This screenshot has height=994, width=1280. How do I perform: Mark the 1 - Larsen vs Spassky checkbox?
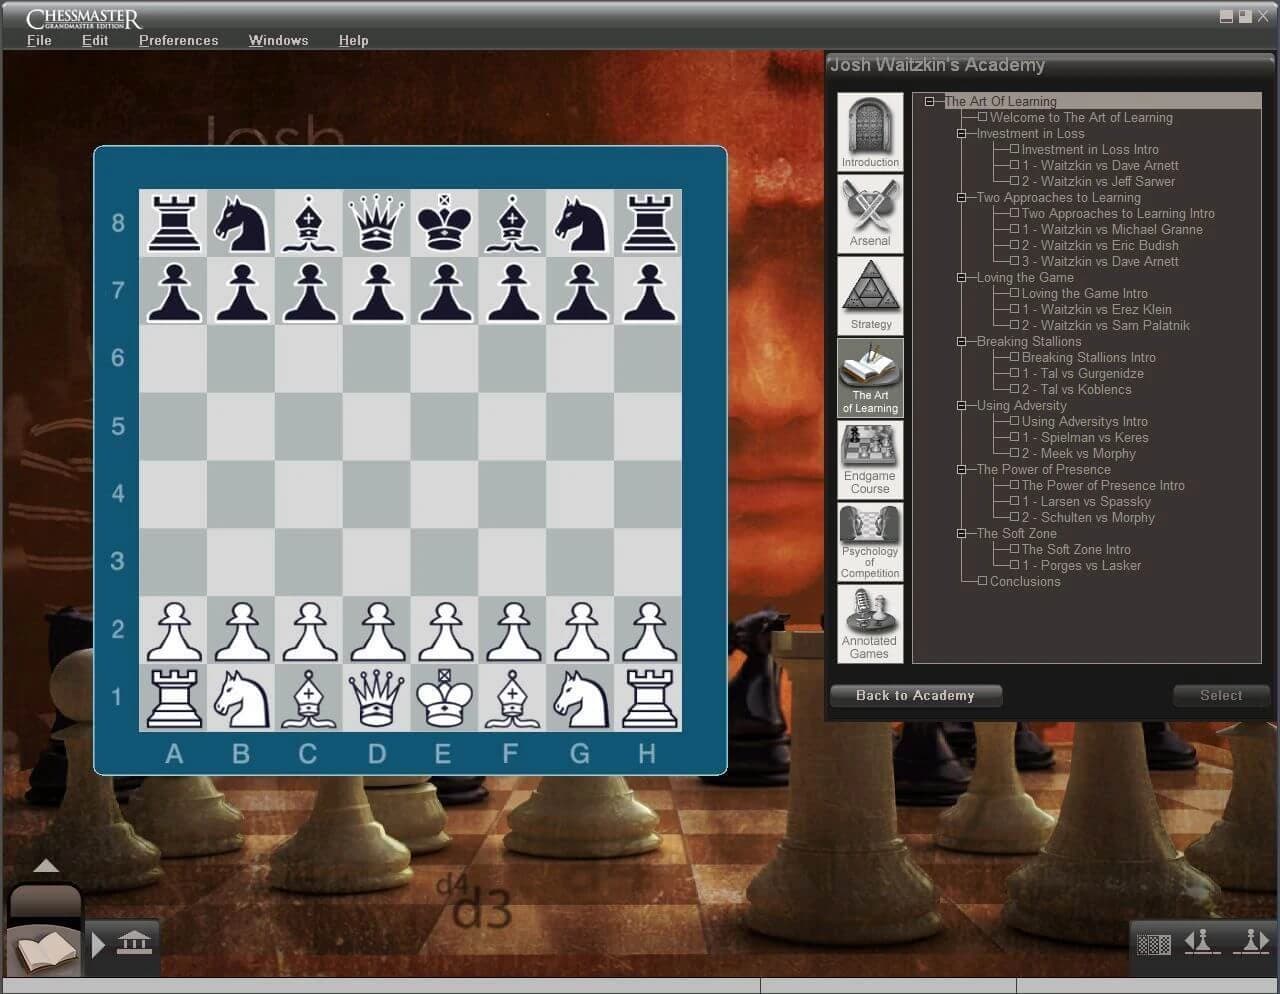click(x=1016, y=501)
